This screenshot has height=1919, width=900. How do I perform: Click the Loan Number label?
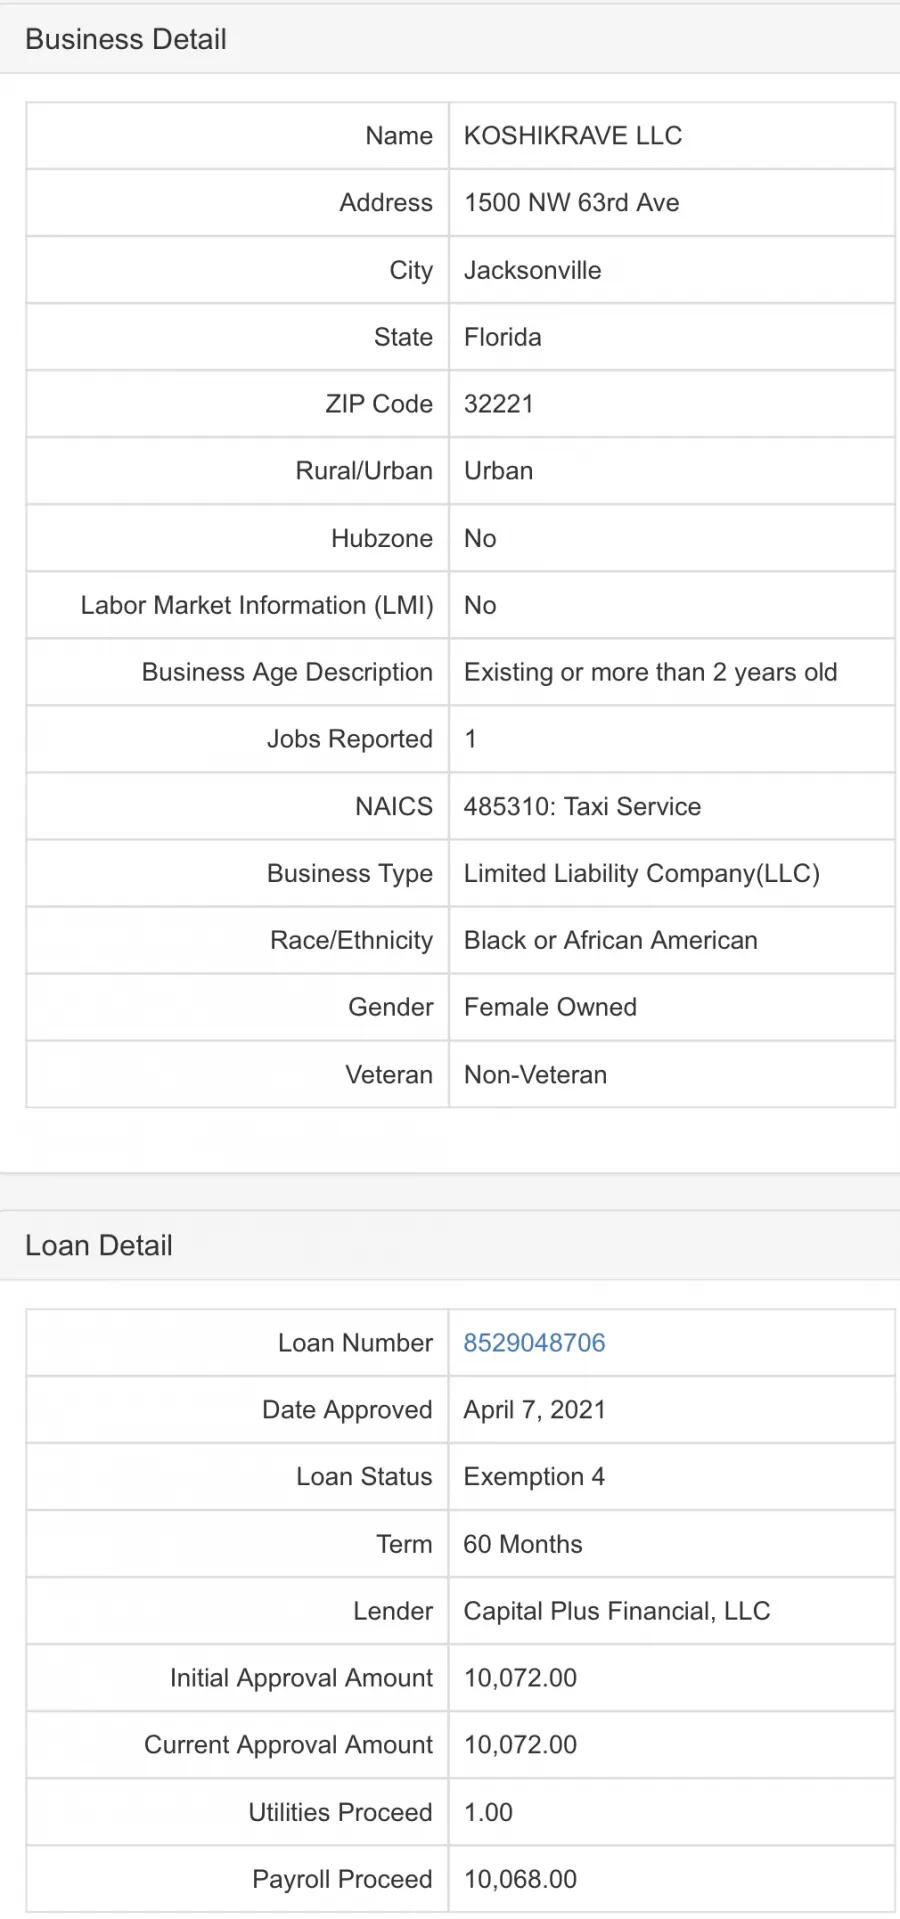point(355,1342)
